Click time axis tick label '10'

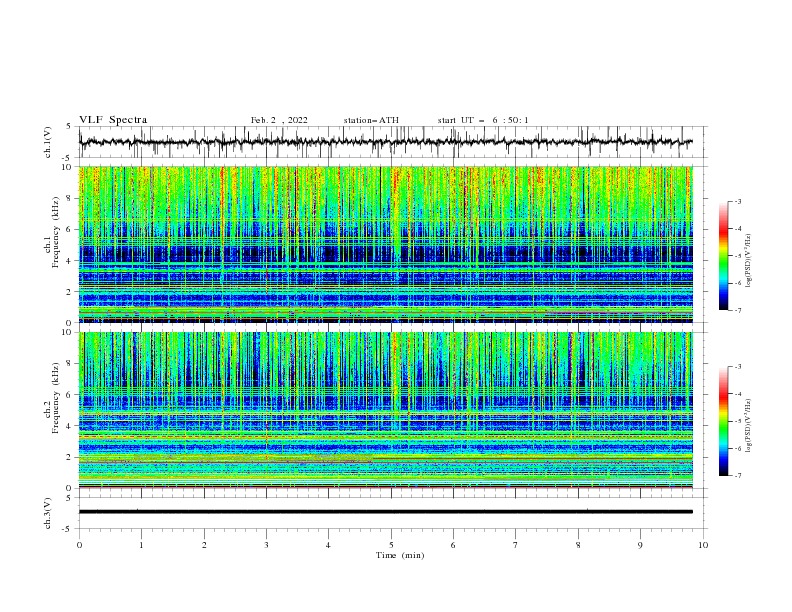(703, 545)
